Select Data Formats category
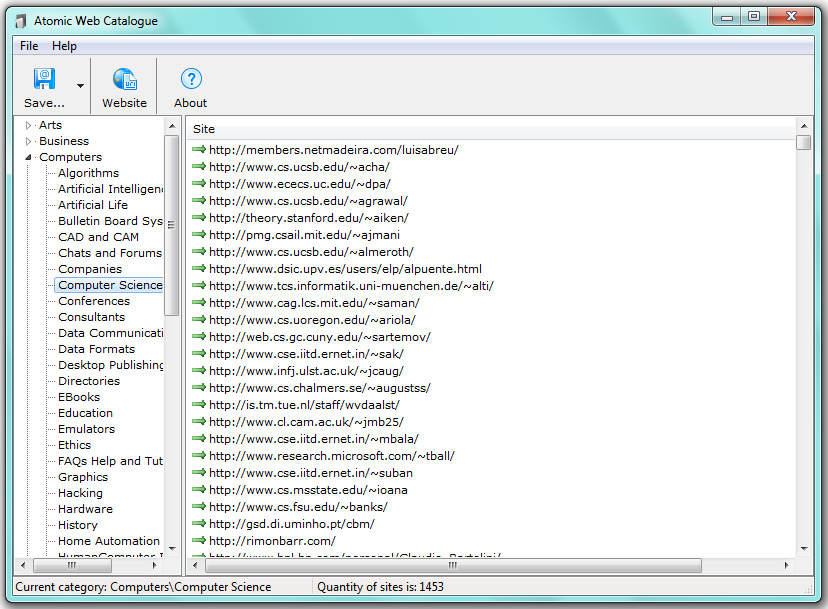This screenshot has width=828, height=609. point(97,349)
